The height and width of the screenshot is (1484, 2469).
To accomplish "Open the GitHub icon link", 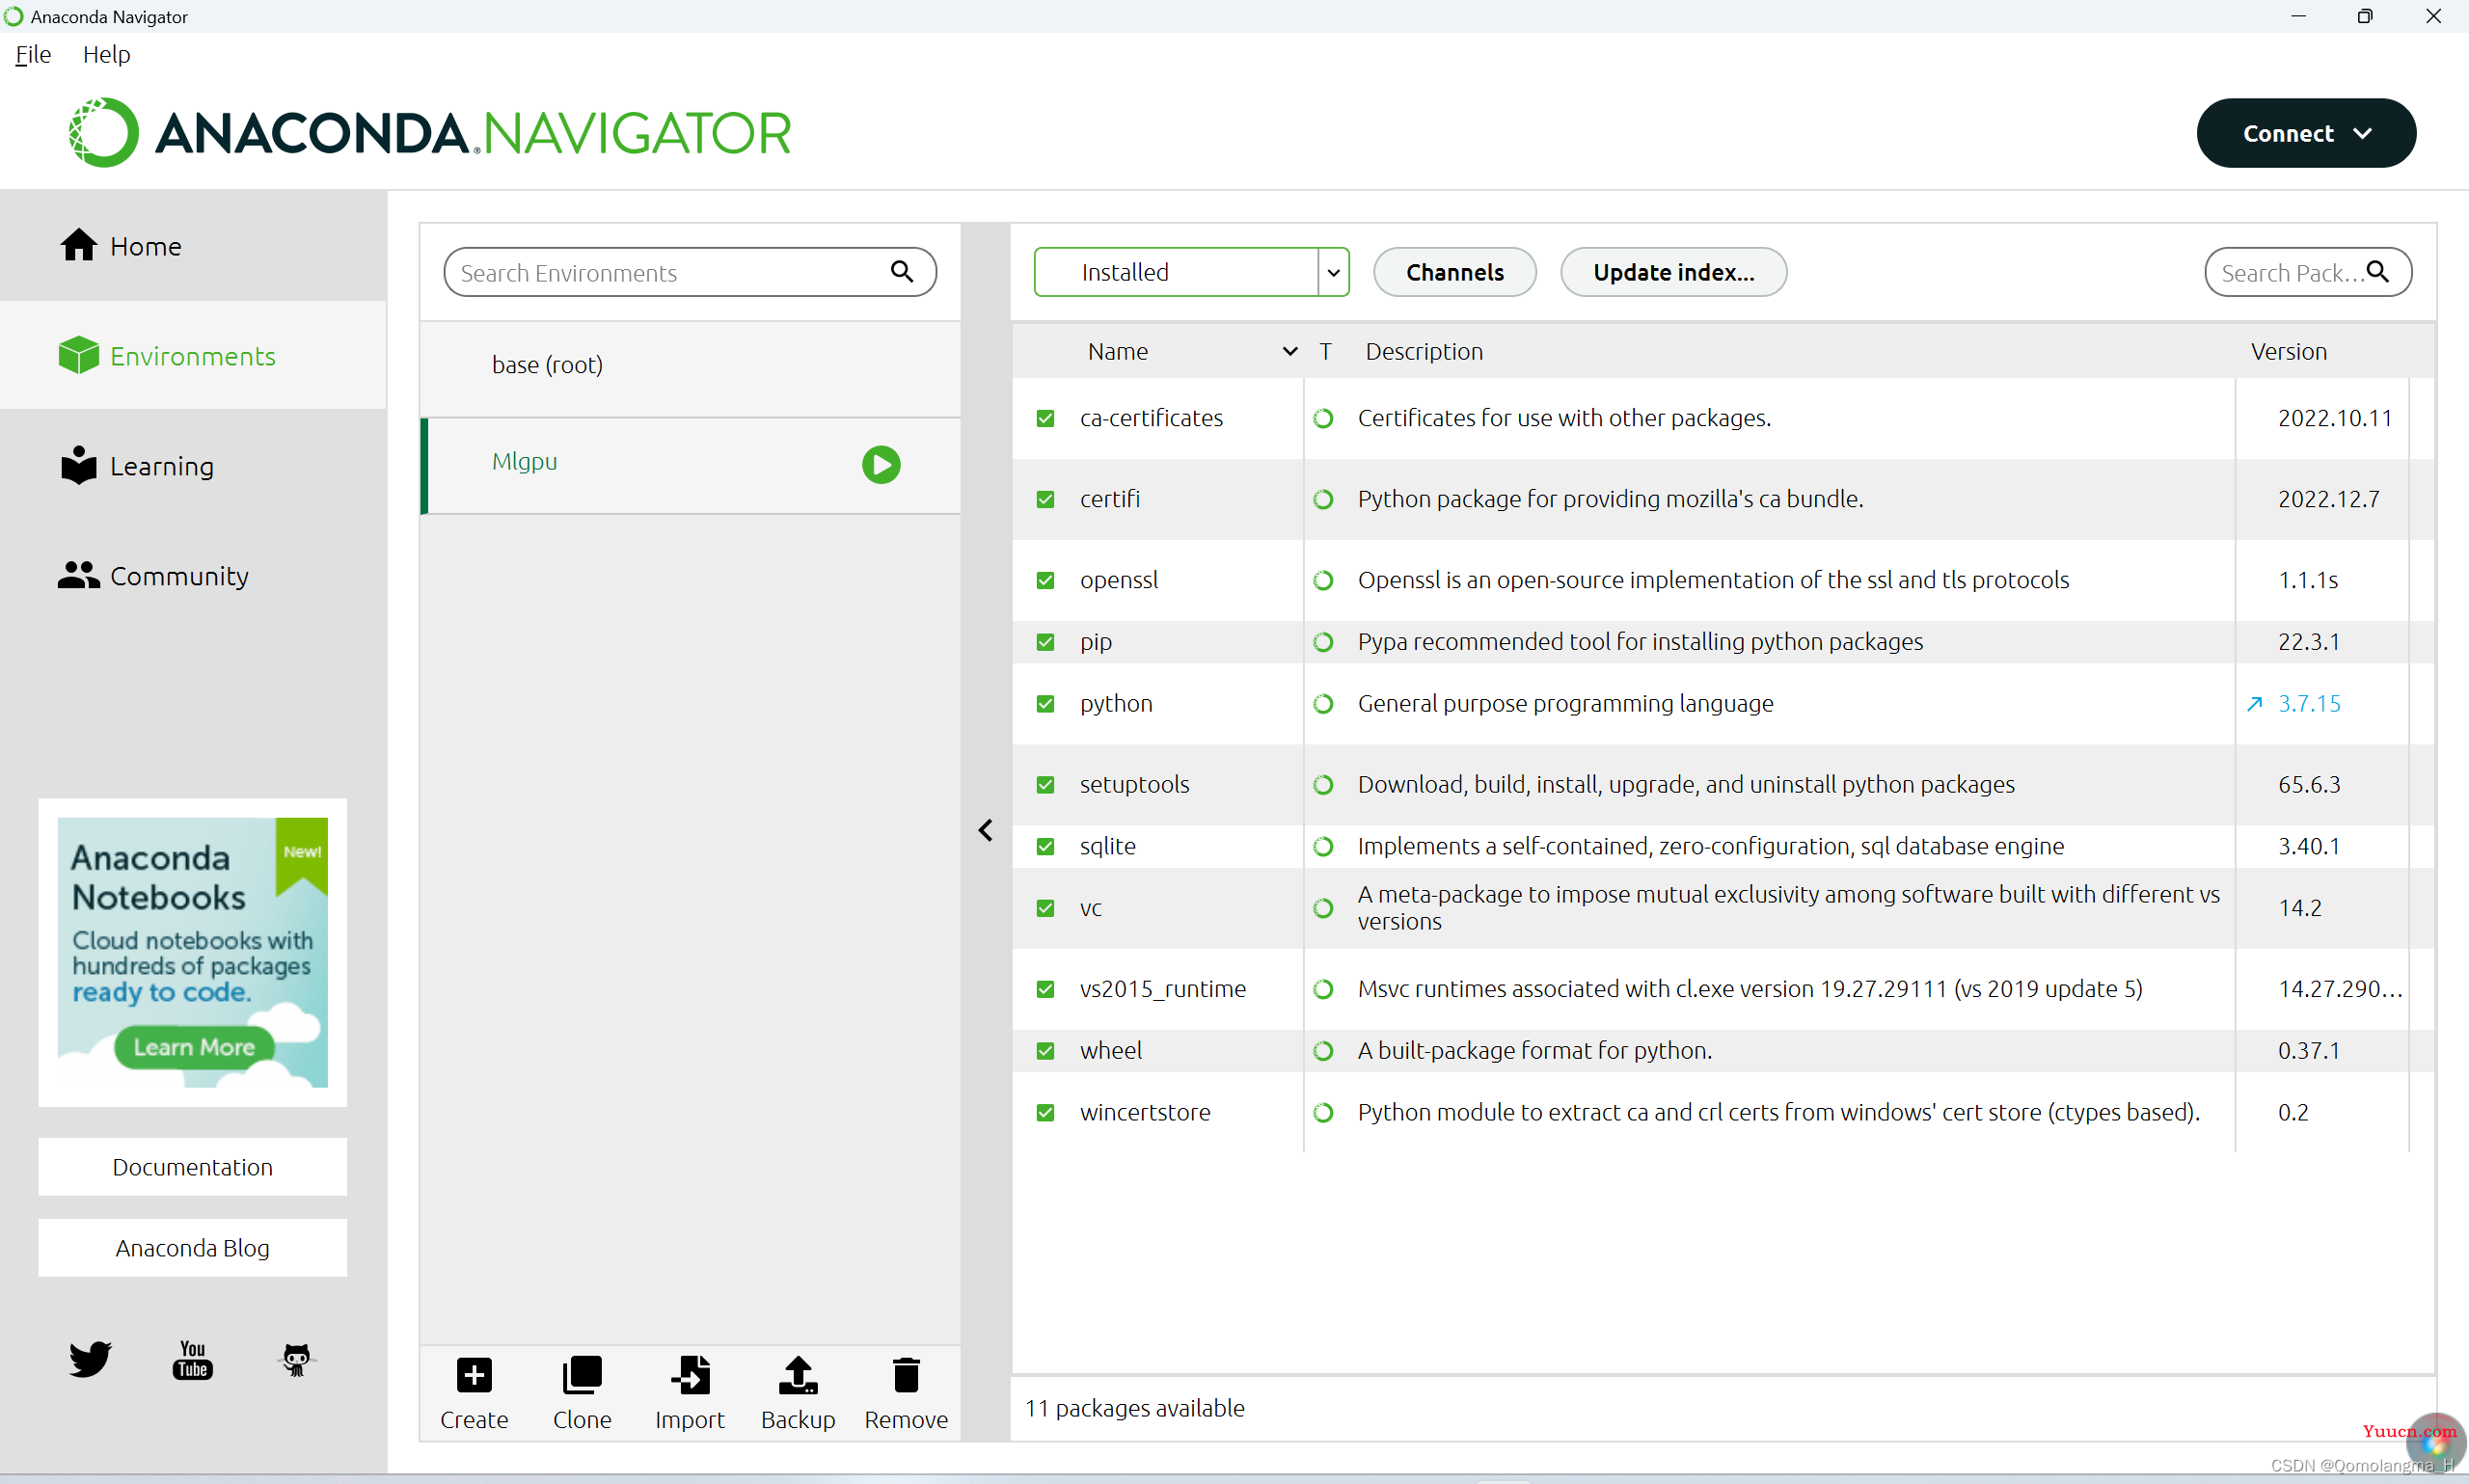I will pos(296,1359).
